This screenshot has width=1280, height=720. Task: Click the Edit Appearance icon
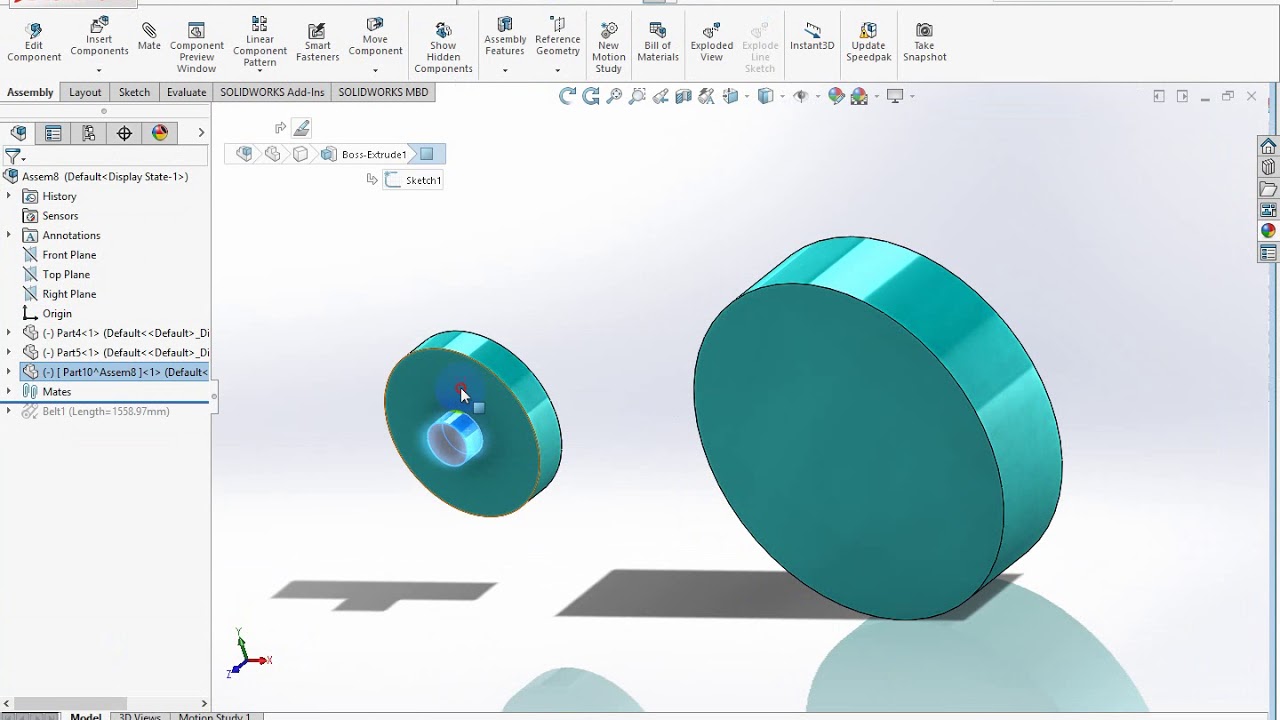[837, 96]
